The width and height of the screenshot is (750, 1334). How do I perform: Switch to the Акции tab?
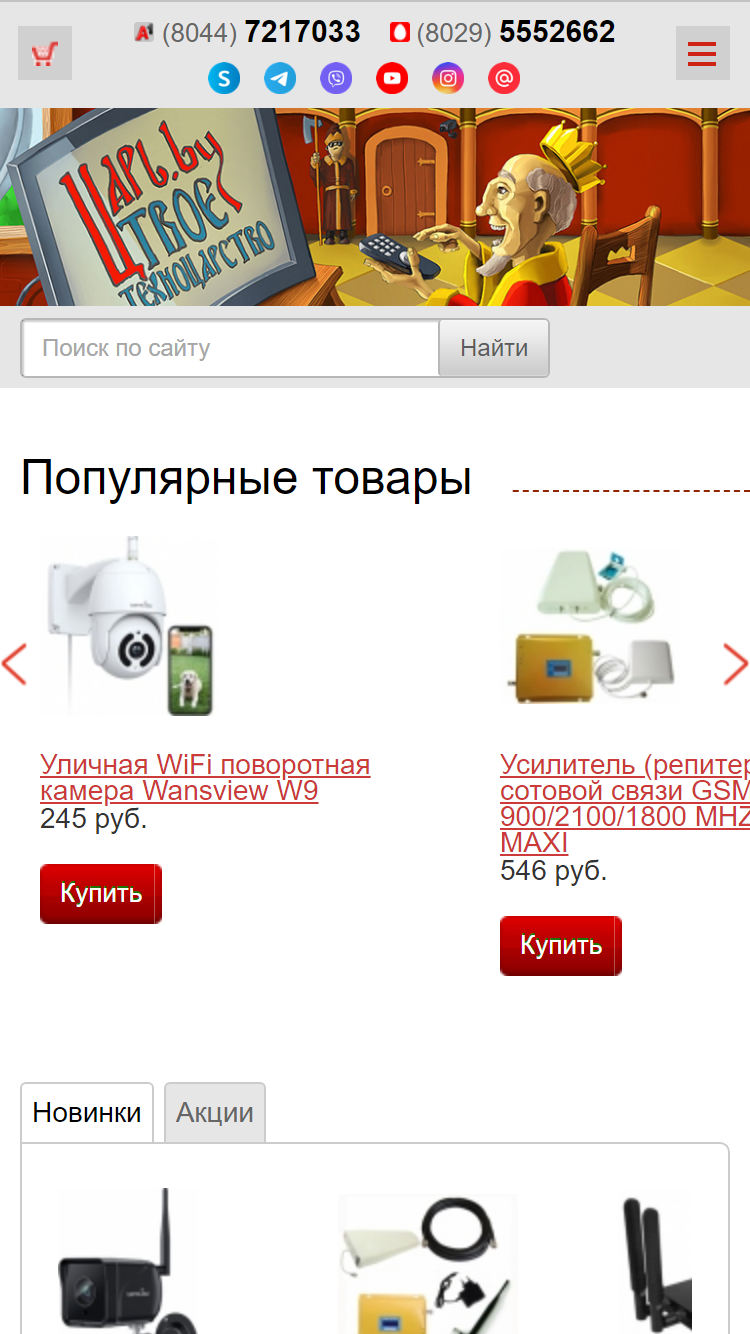click(215, 1112)
